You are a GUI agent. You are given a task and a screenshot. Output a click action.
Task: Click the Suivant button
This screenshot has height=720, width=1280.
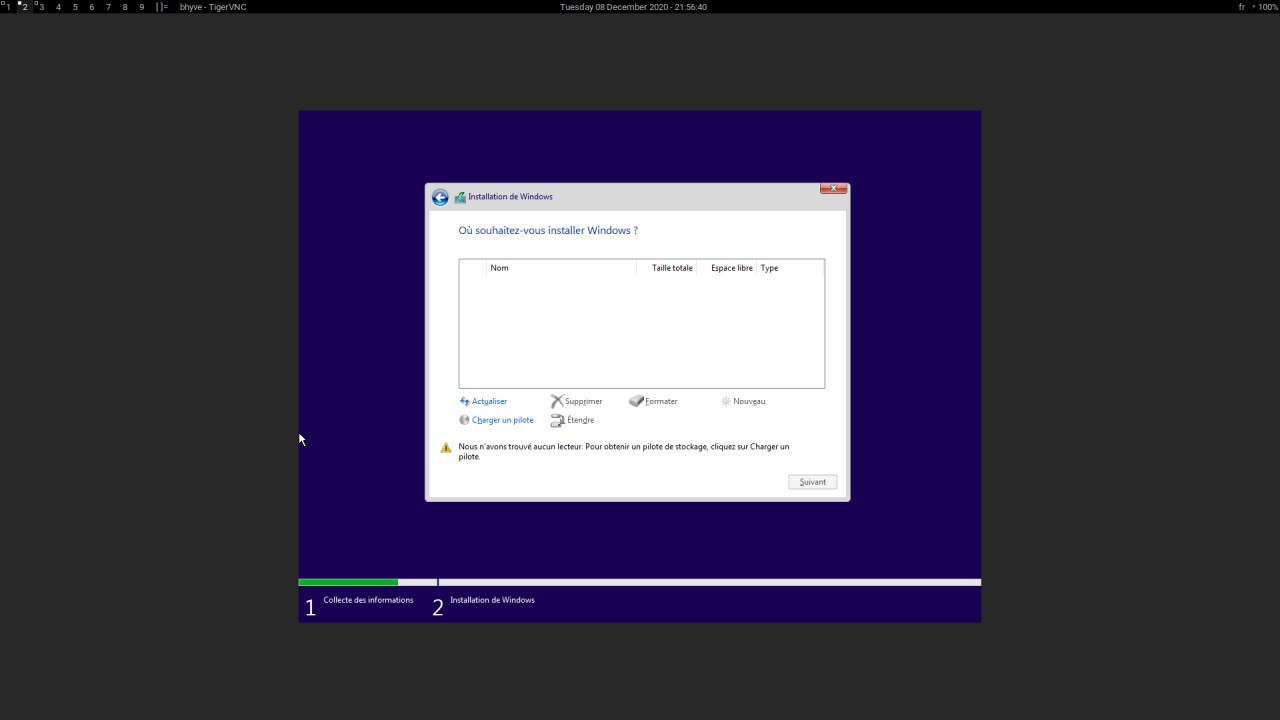click(x=812, y=482)
